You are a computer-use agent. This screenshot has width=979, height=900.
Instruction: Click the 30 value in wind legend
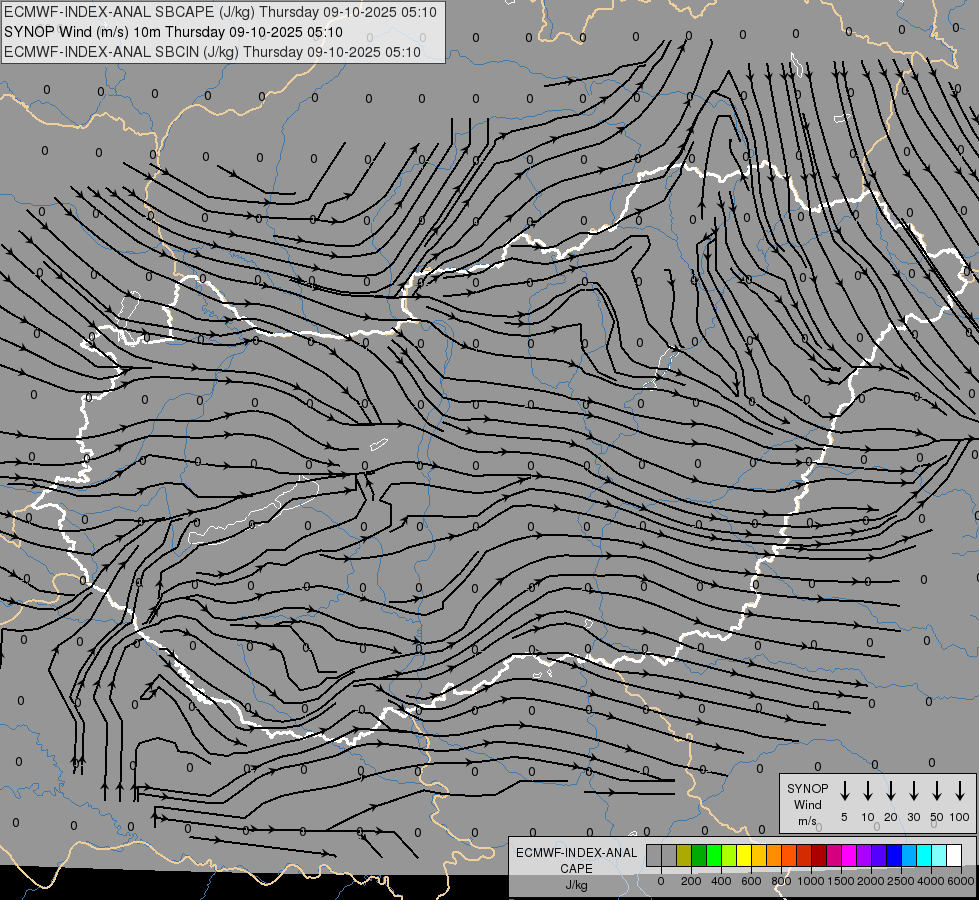coord(914,817)
